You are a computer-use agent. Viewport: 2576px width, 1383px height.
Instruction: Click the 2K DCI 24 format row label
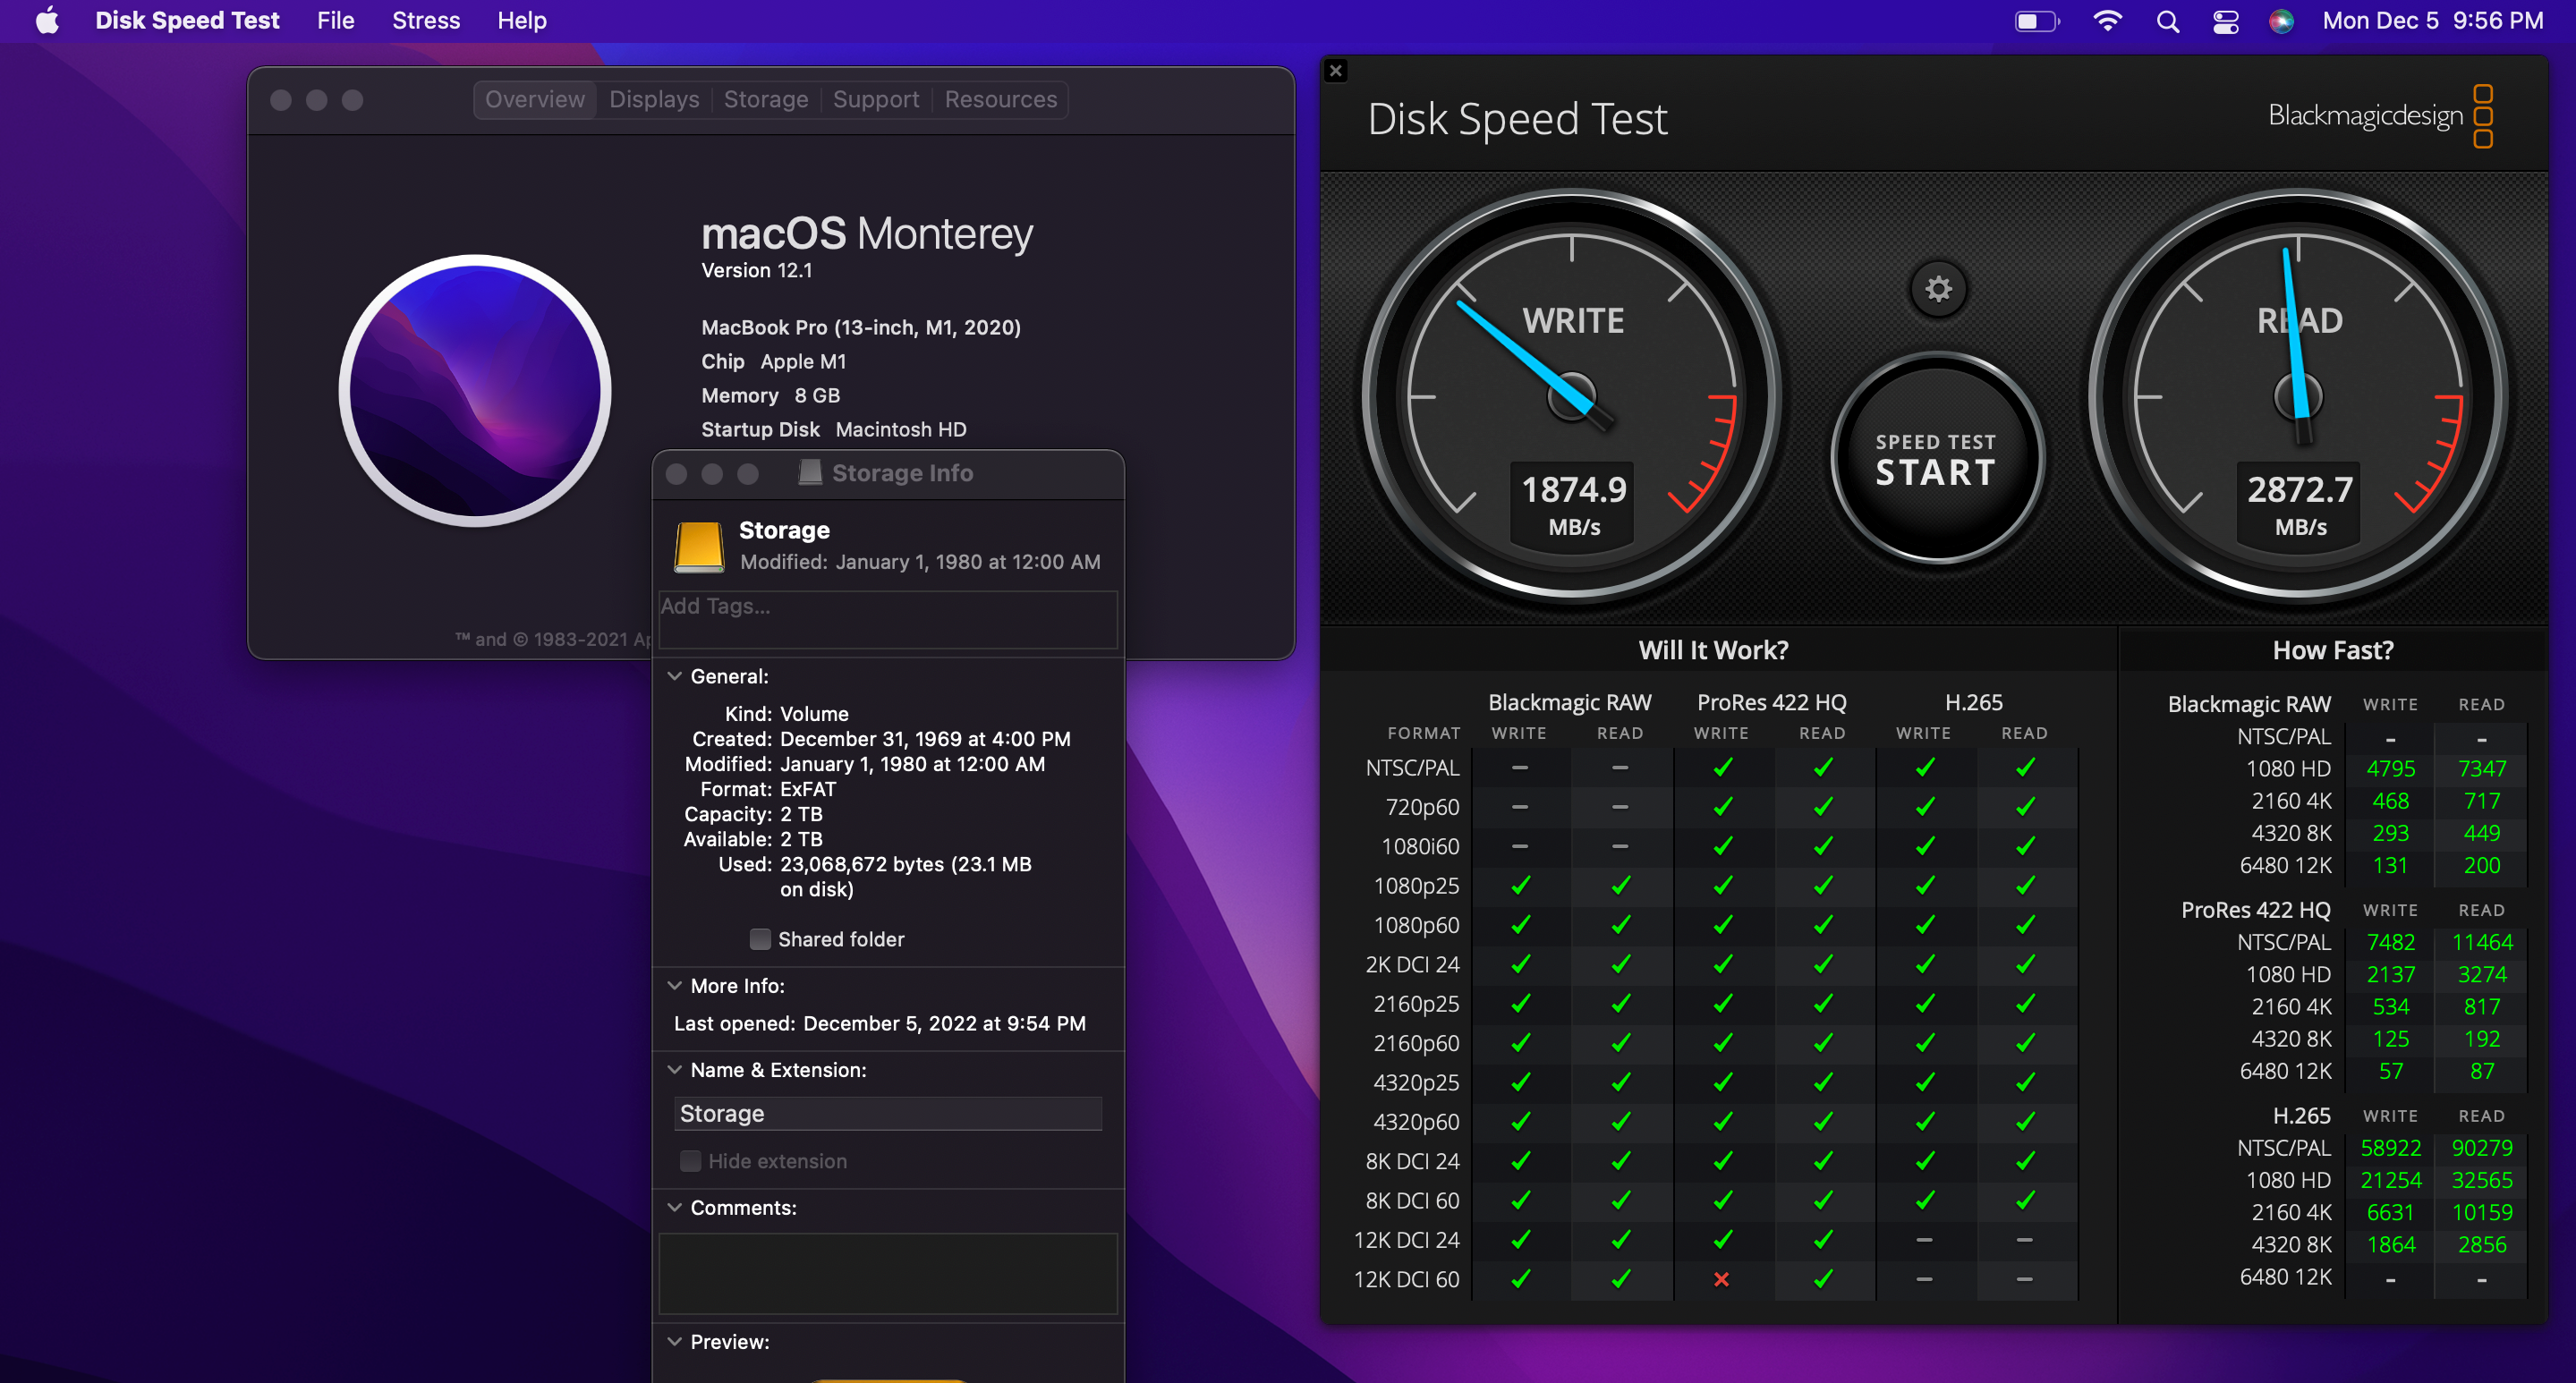[1412, 965]
